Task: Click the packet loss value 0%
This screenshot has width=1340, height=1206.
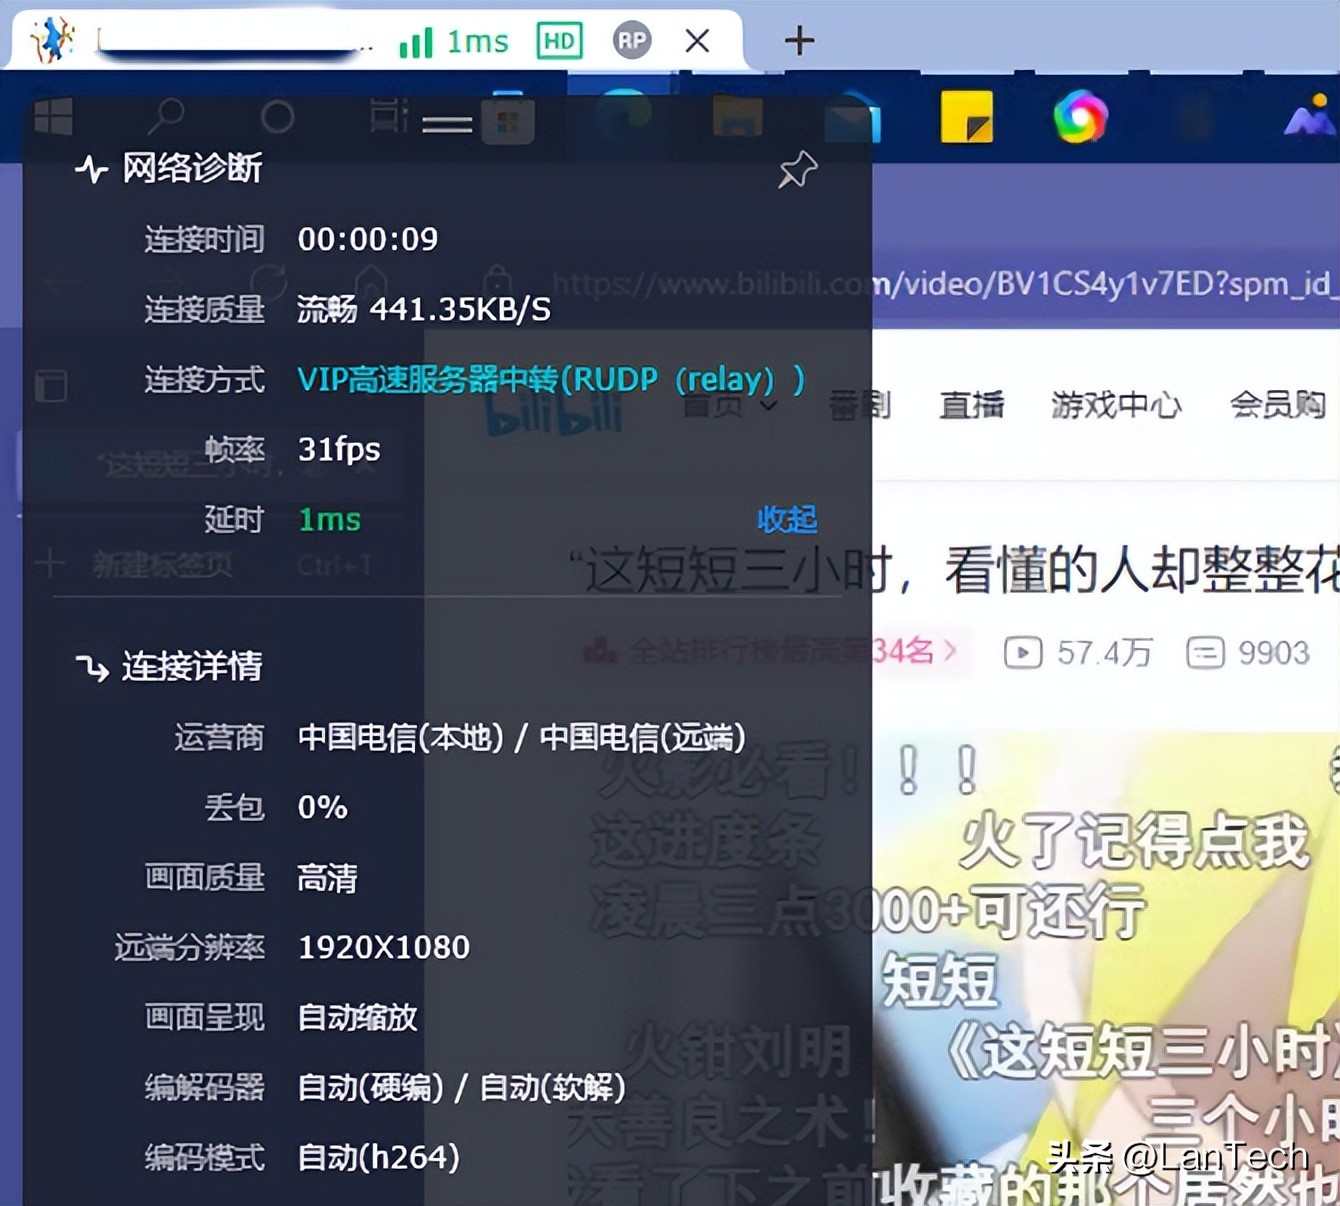Action: 322,807
